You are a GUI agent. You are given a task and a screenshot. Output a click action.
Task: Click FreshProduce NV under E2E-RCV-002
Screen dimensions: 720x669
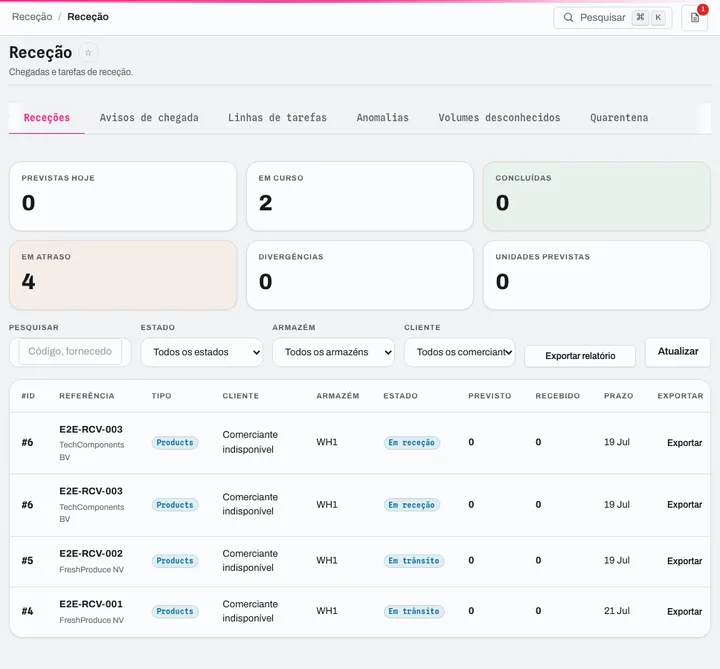[x=91, y=569]
